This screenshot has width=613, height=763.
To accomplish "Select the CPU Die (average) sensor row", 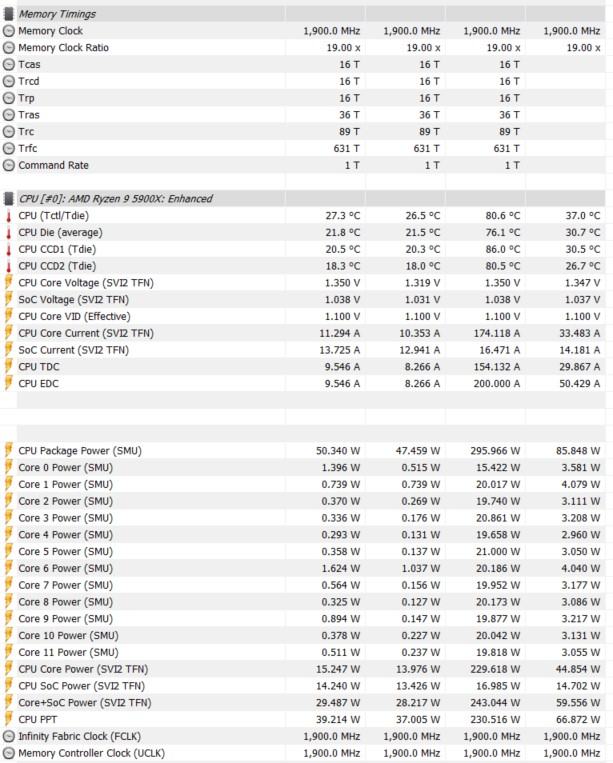I will (x=60, y=233).
